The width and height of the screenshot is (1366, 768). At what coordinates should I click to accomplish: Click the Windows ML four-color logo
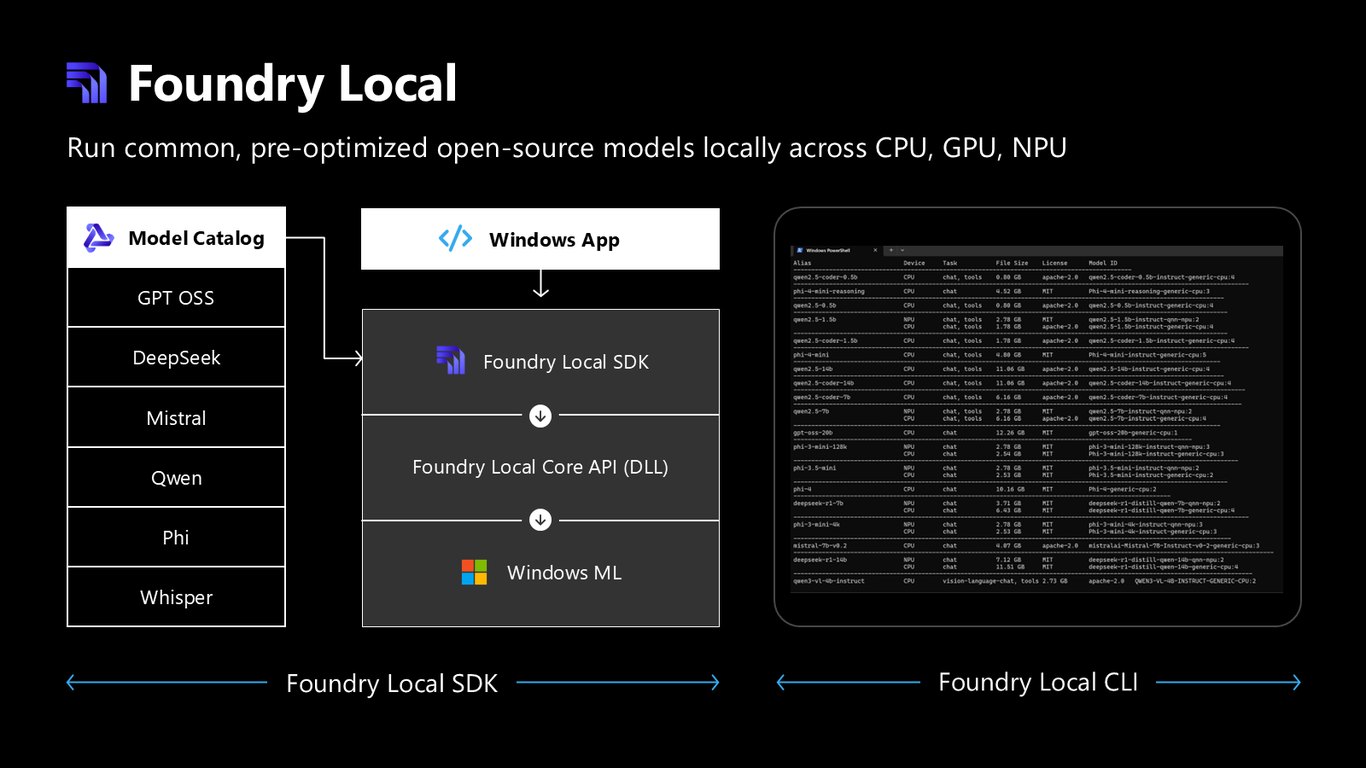[474, 572]
